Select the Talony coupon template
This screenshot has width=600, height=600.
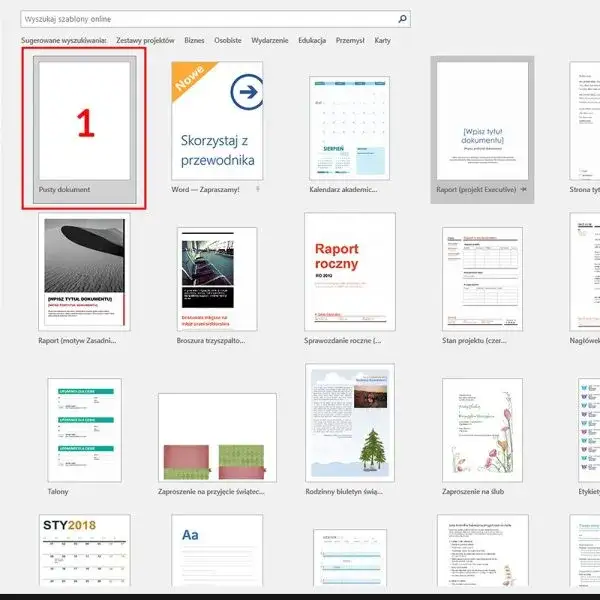click(x=85, y=430)
